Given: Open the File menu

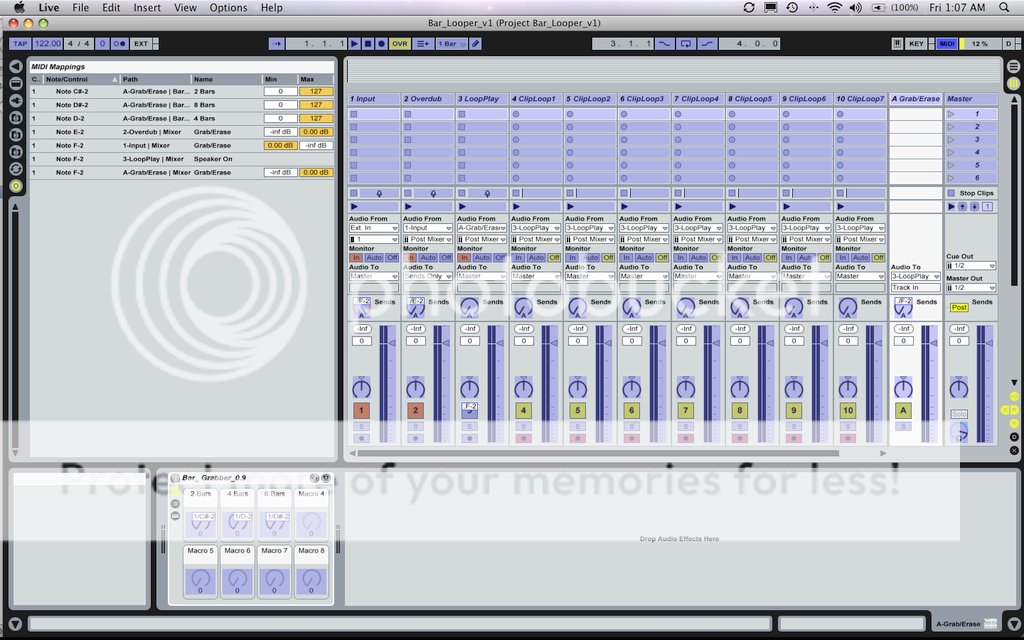Looking at the screenshot, I should pos(80,8).
